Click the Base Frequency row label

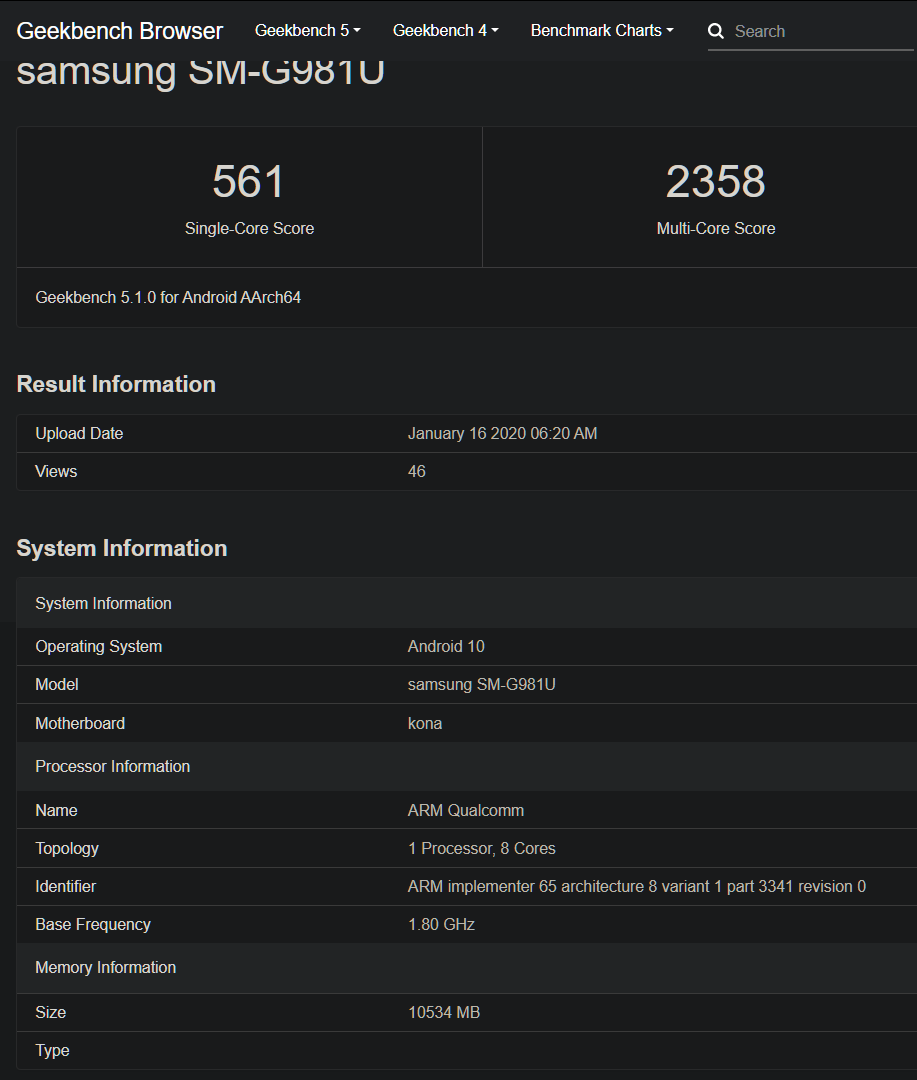click(93, 924)
